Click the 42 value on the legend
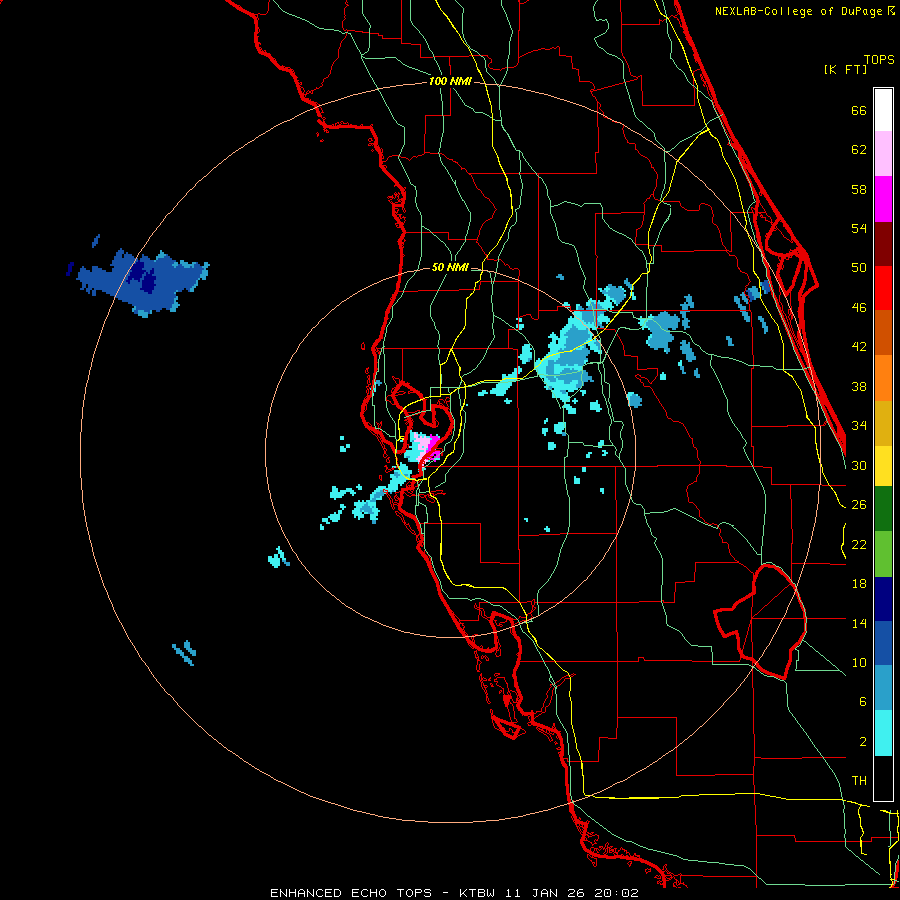 859,347
